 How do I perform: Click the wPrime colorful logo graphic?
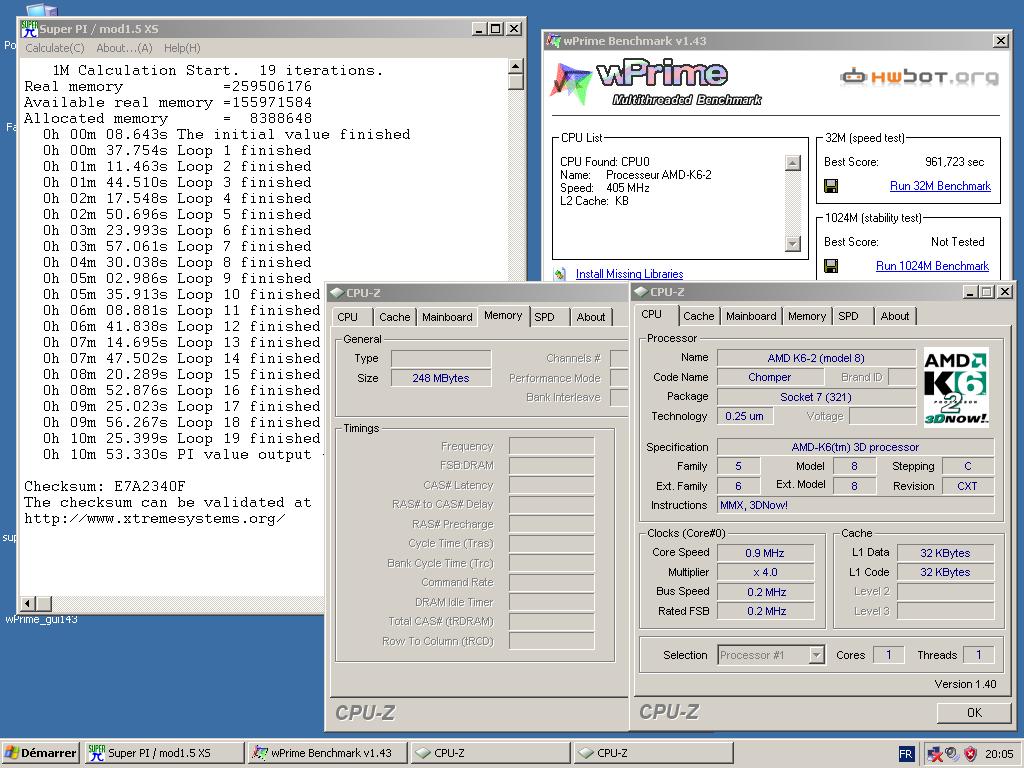(x=571, y=82)
